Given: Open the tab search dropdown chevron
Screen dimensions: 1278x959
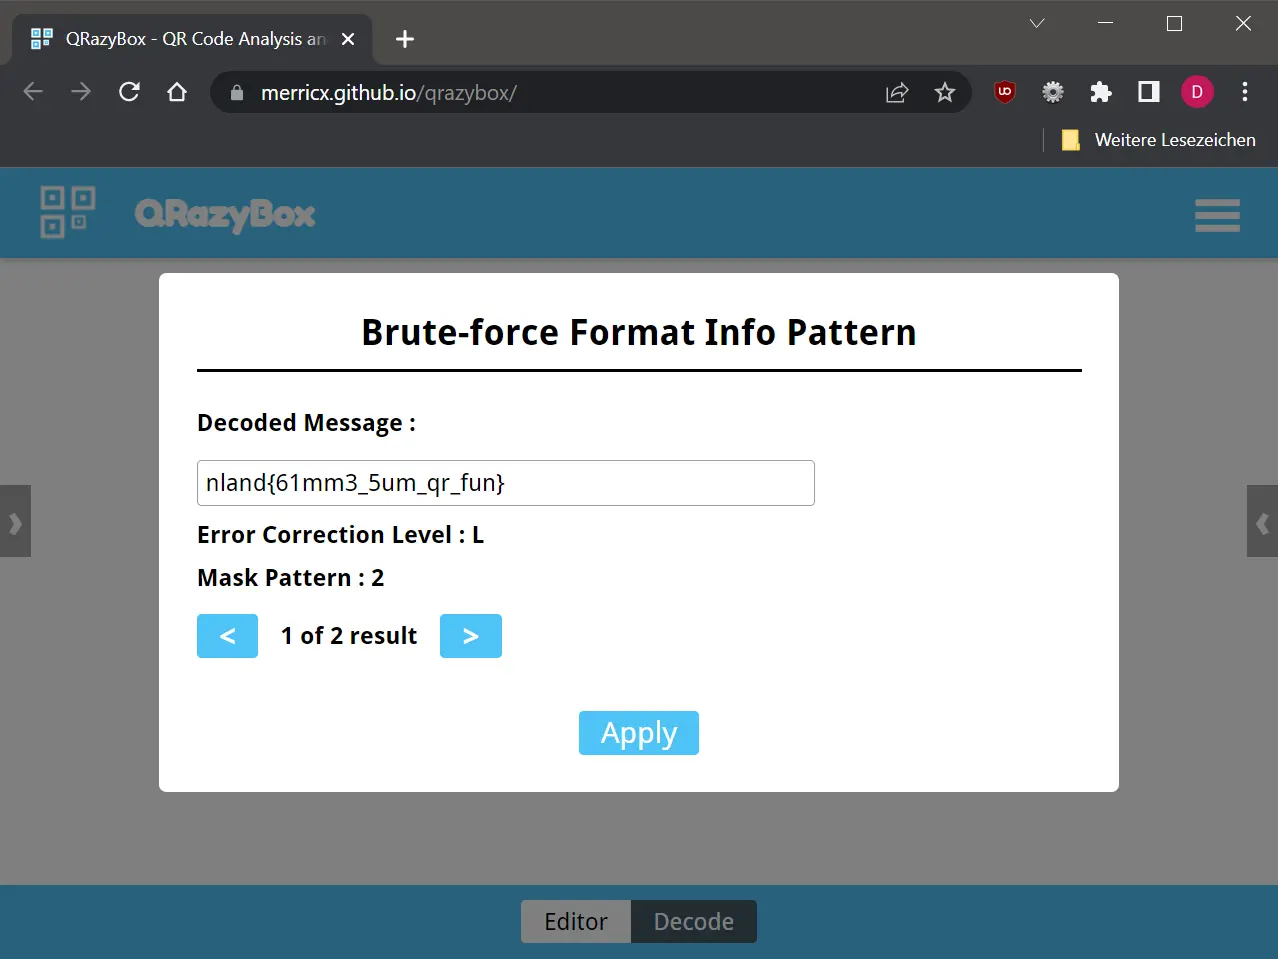Looking at the screenshot, I should pyautogui.click(x=1037, y=23).
